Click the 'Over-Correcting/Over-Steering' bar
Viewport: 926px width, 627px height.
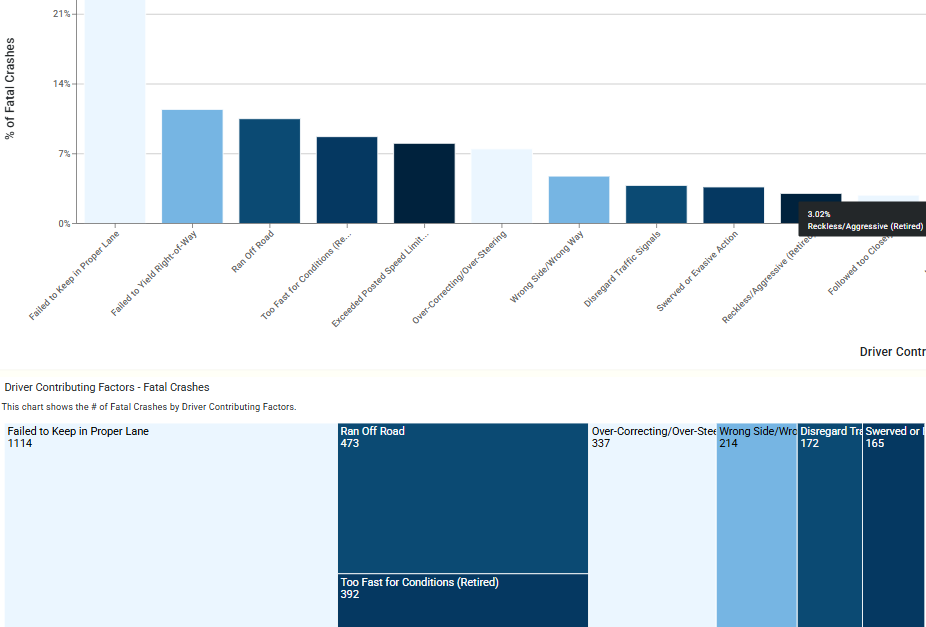[501, 188]
